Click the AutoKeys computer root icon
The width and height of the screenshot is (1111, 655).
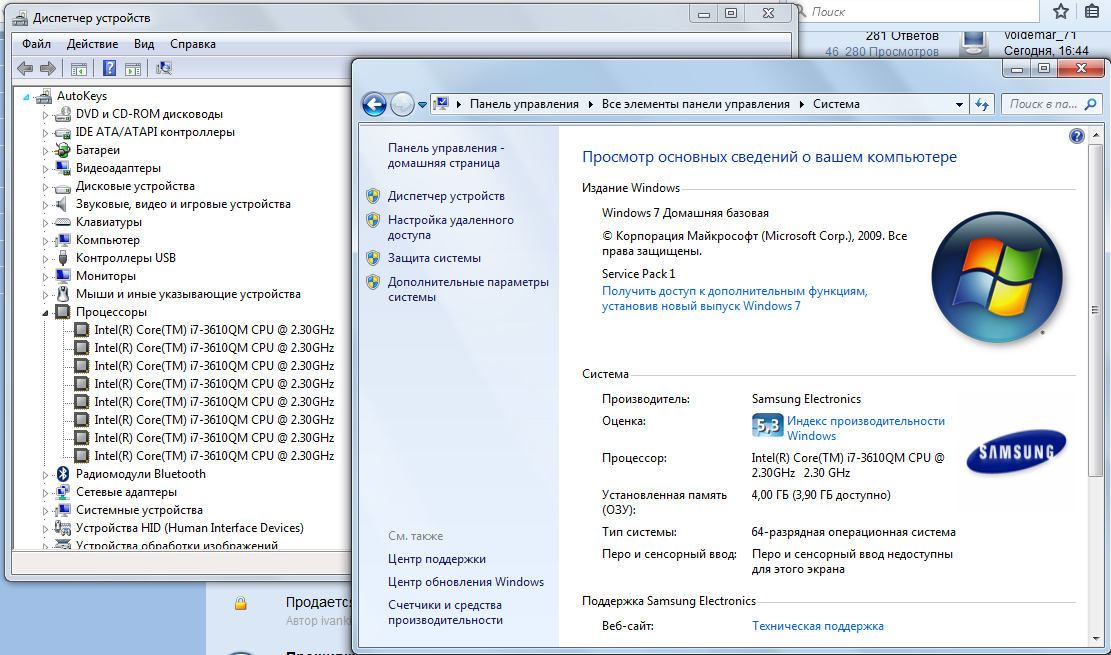tap(44, 96)
